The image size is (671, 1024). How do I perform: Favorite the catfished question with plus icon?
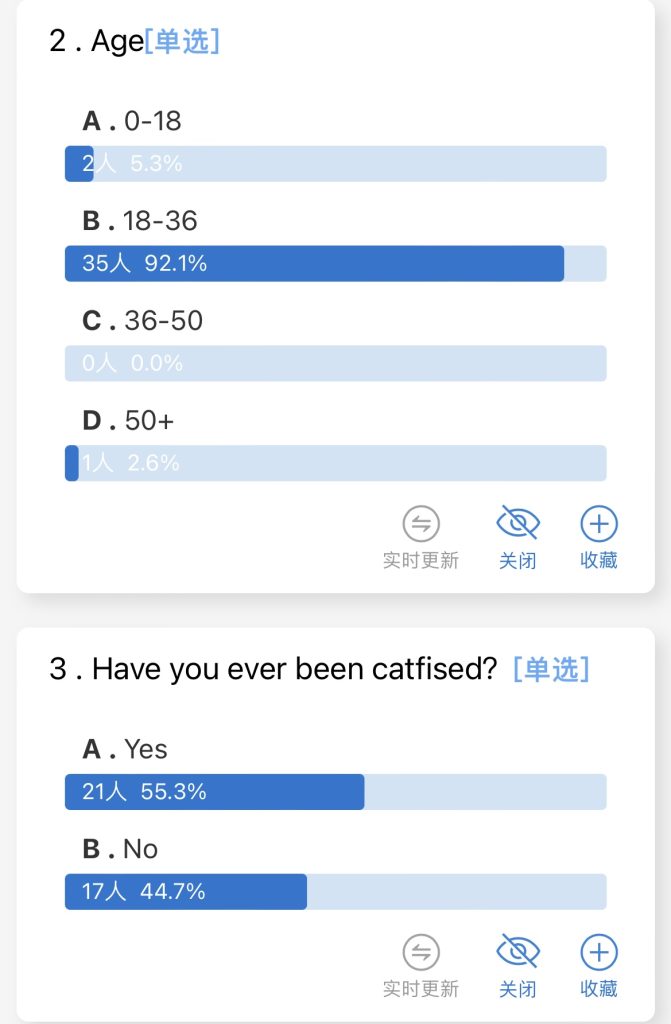click(598, 952)
